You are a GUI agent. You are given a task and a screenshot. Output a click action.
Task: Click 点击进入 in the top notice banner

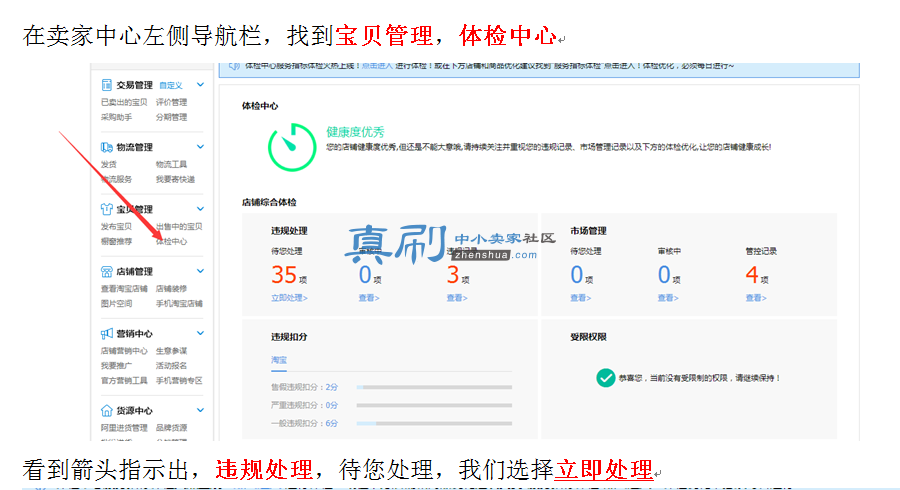(x=377, y=66)
